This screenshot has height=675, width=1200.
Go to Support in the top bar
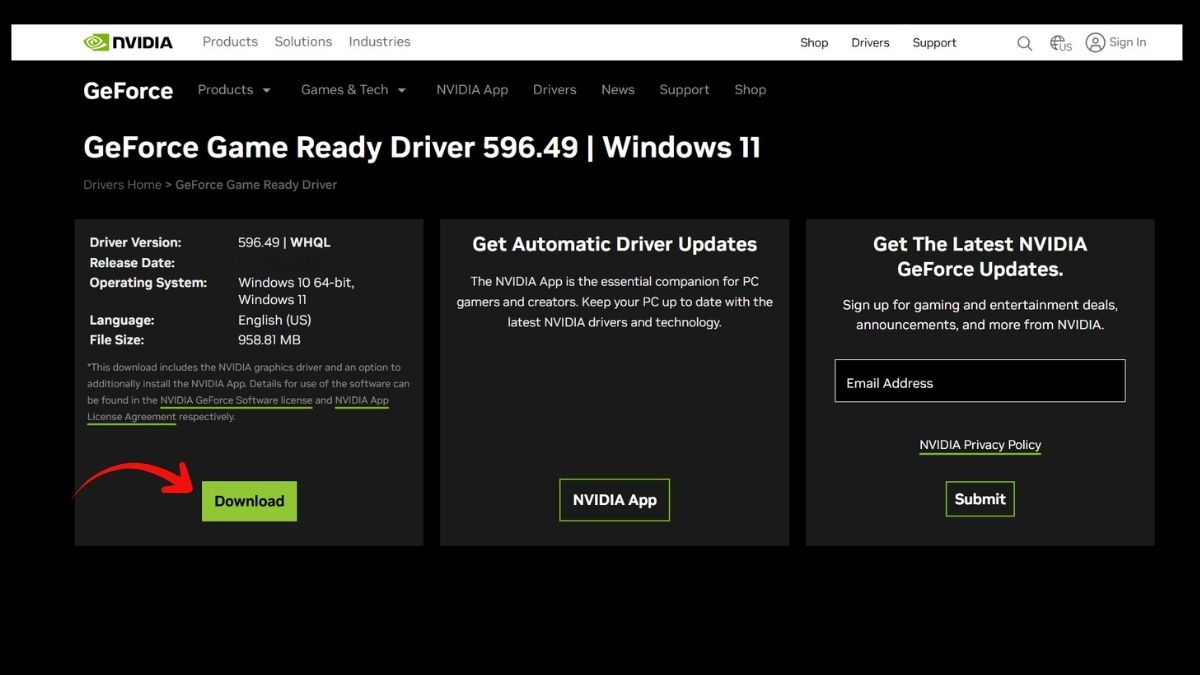934,43
